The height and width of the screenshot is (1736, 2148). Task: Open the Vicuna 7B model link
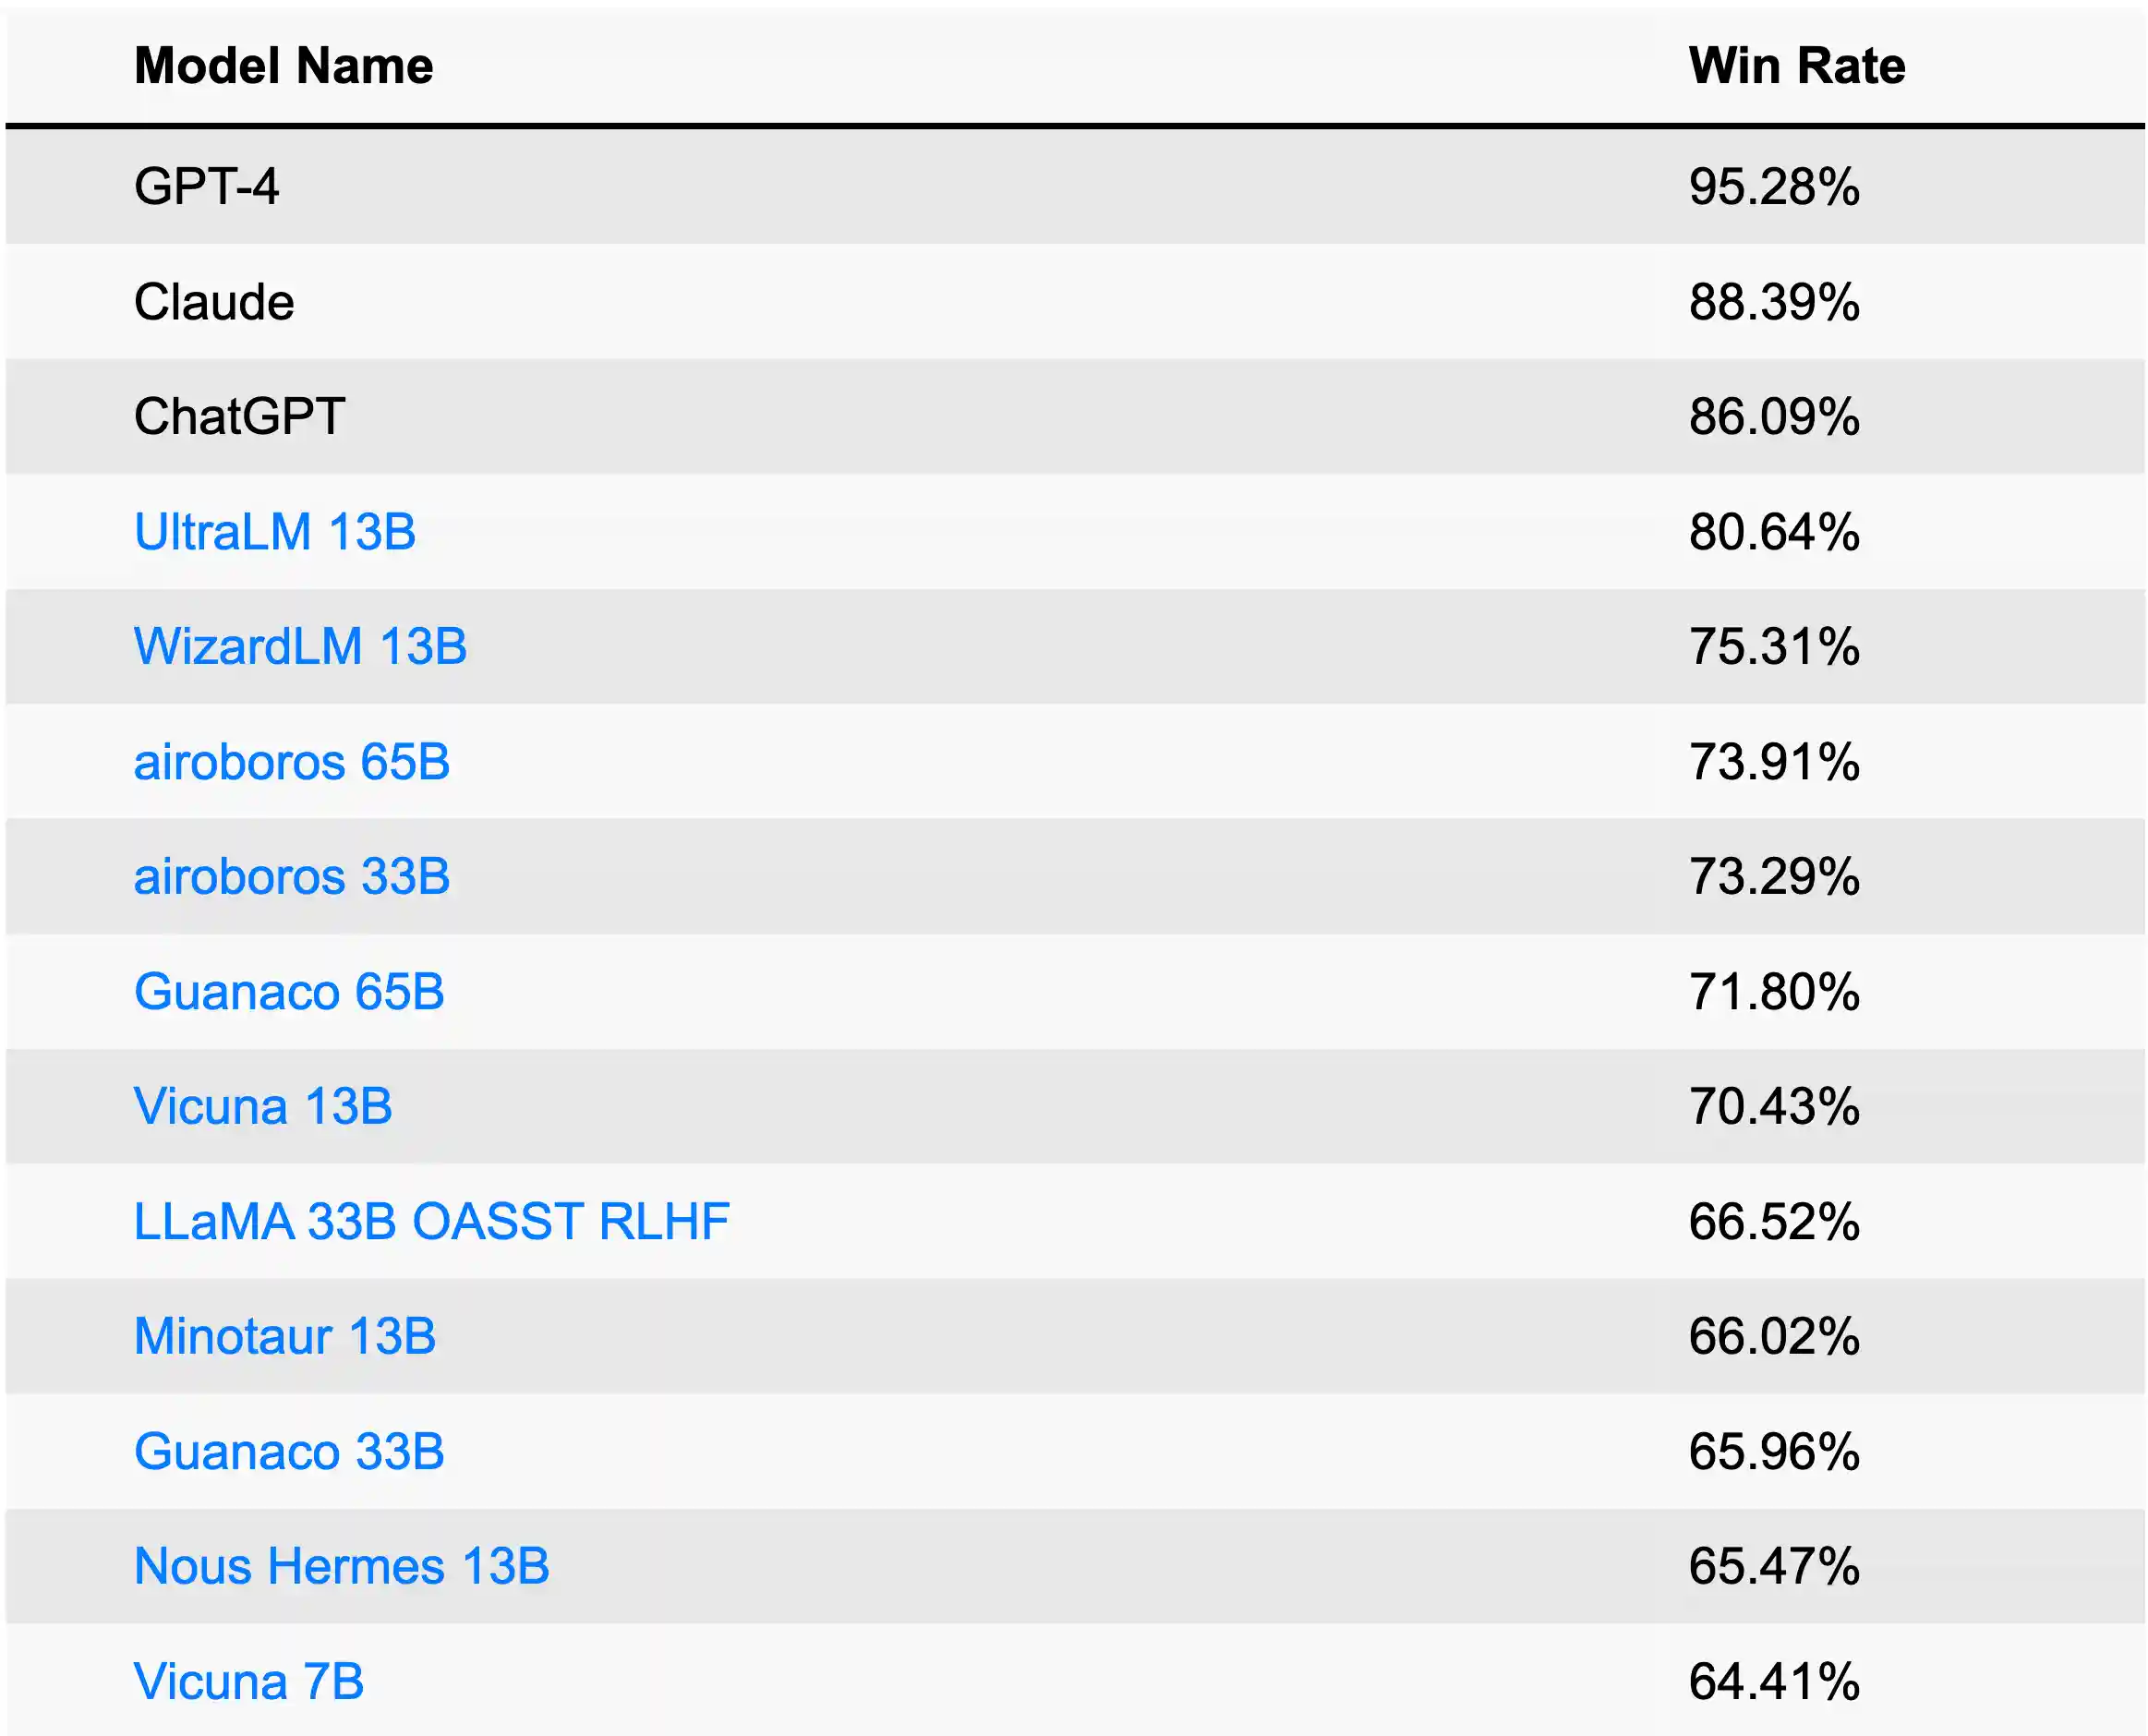(248, 1682)
